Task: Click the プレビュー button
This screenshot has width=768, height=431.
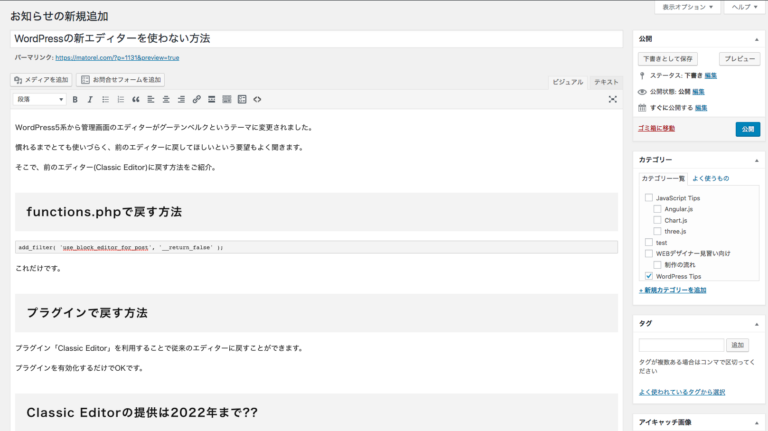Action: click(x=740, y=59)
